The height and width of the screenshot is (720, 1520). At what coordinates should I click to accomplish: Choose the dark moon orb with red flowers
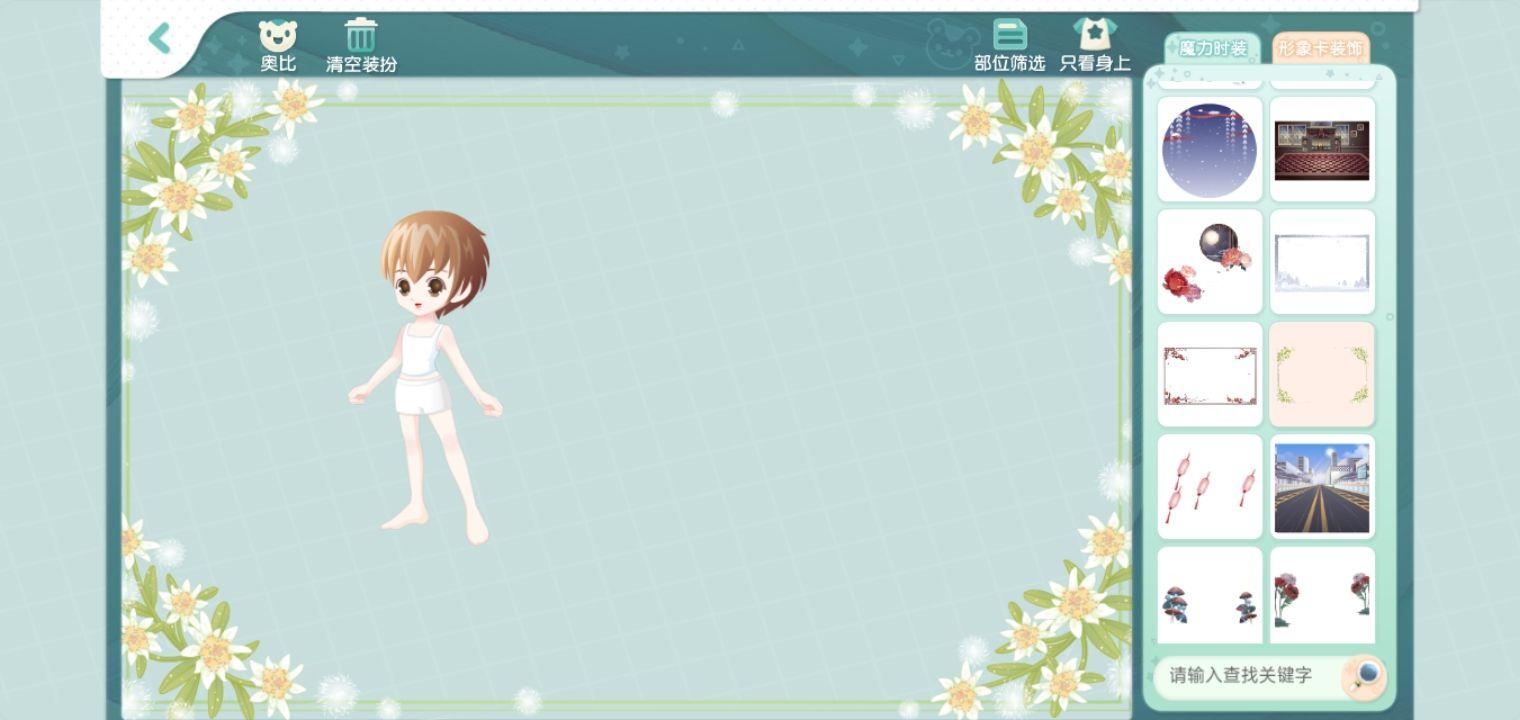point(1210,262)
